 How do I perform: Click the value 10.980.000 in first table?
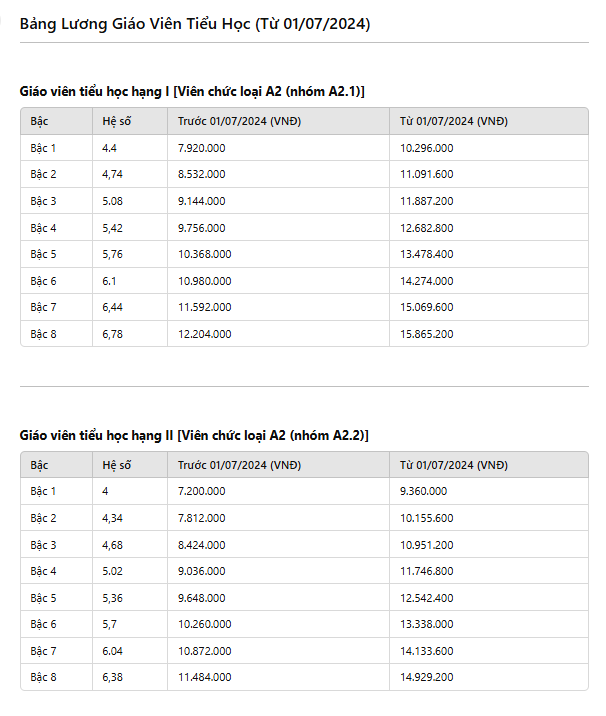(278, 281)
